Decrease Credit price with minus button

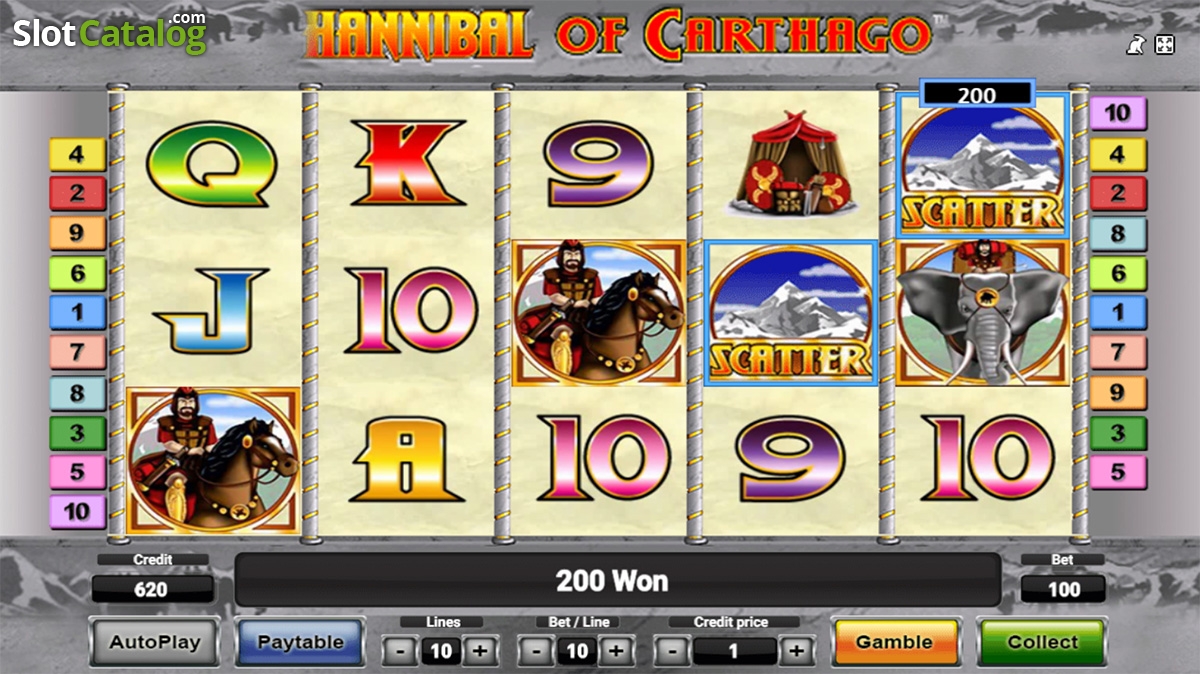(x=672, y=652)
